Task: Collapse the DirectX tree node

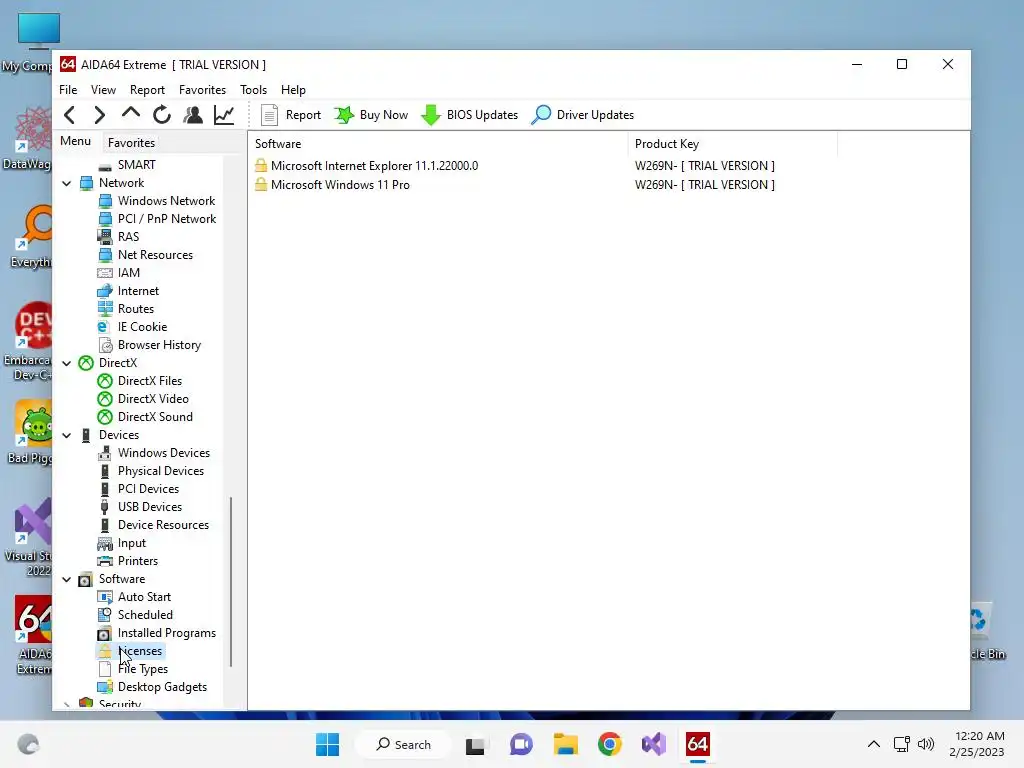Action: pyautogui.click(x=67, y=363)
